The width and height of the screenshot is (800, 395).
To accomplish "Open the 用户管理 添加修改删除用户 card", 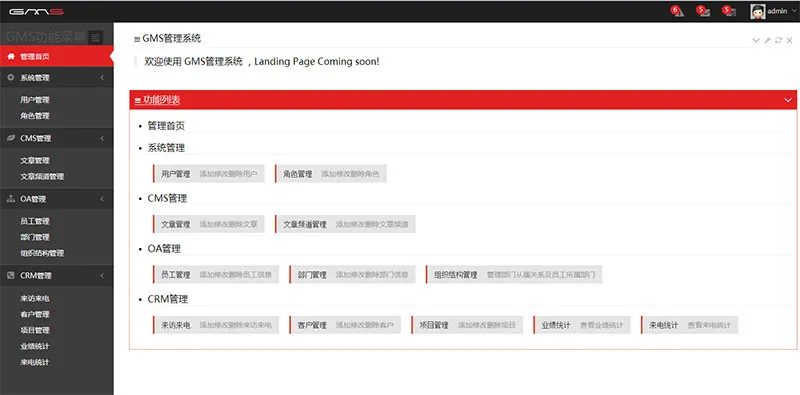I will click(x=209, y=174).
